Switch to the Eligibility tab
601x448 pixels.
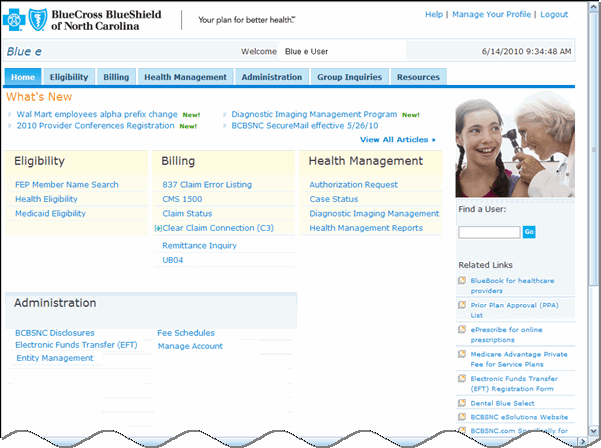(x=69, y=77)
